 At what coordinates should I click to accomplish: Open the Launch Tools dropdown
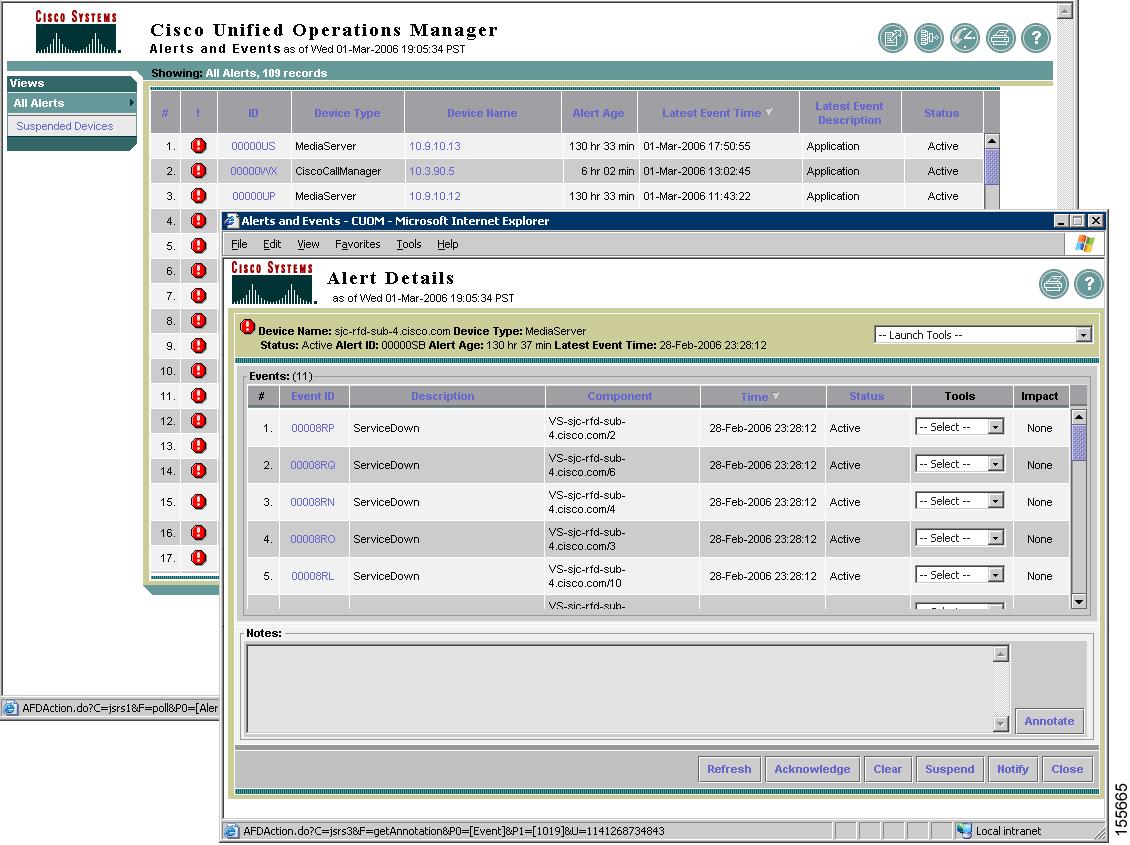coord(983,335)
